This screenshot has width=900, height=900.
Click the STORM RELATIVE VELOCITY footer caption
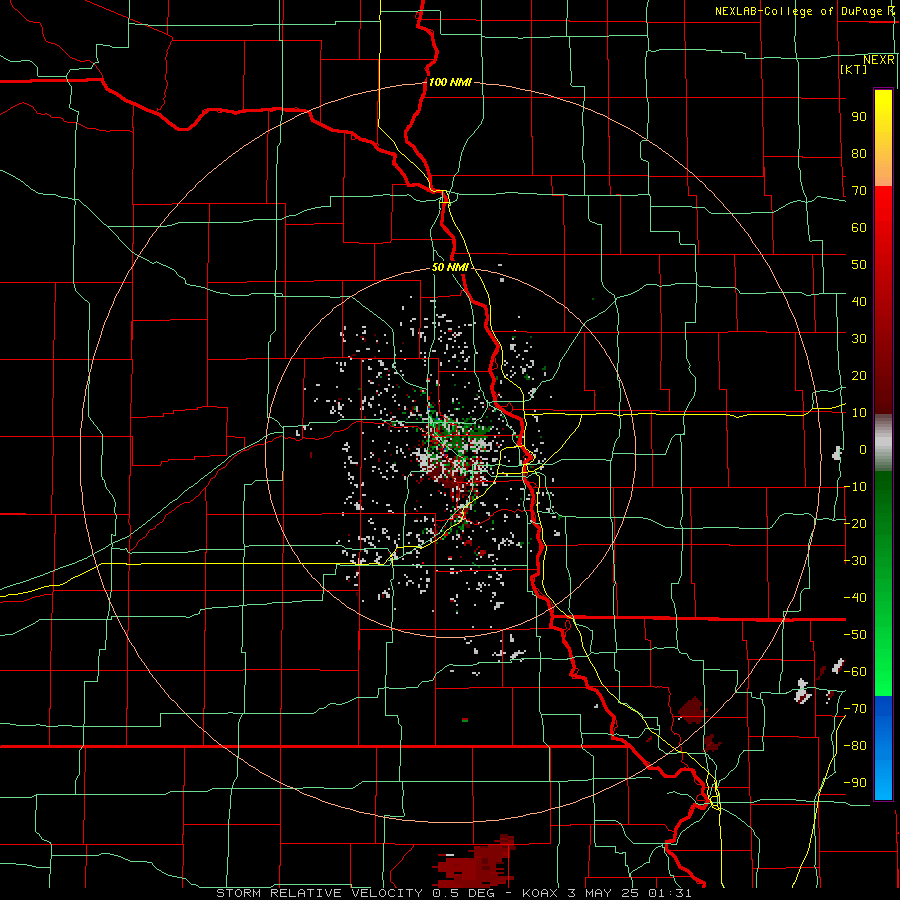pos(453,893)
